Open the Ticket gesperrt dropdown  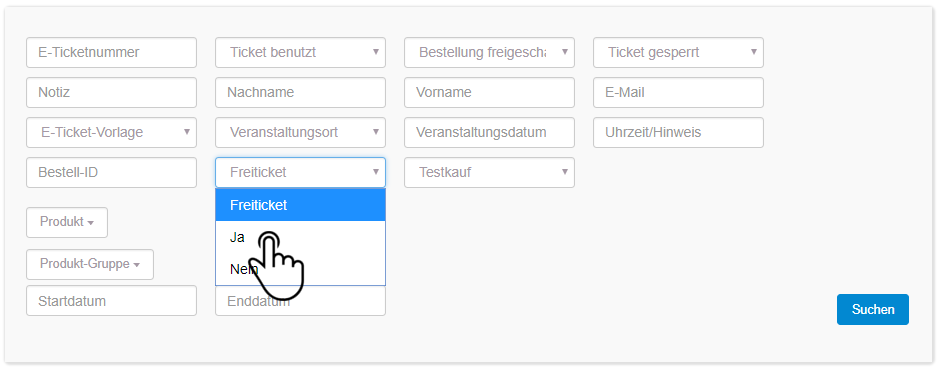(678, 53)
